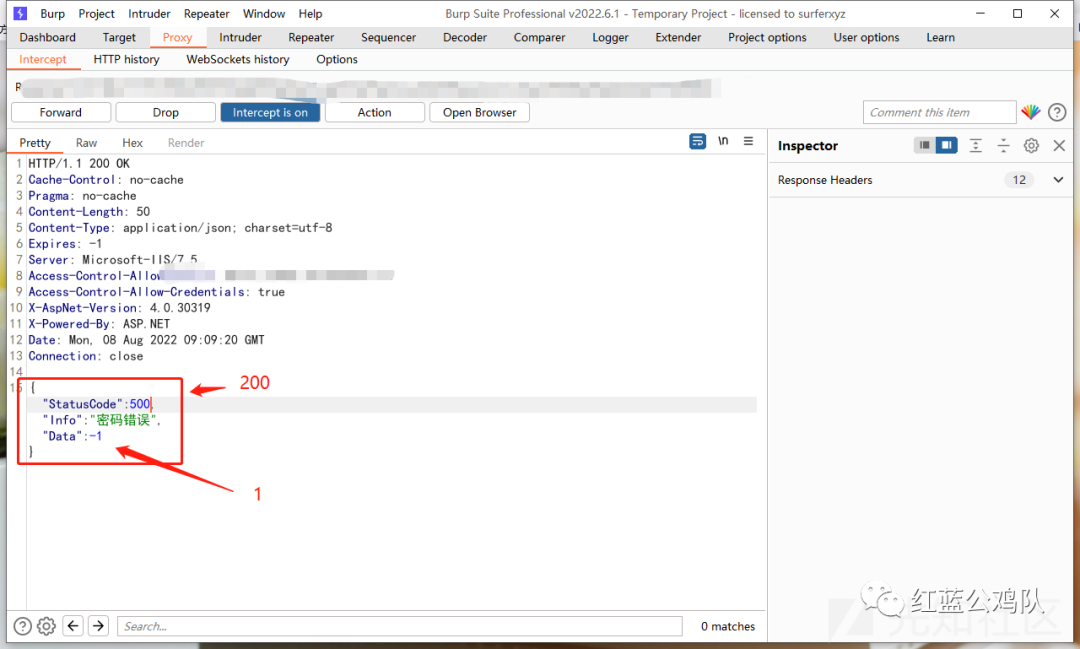Switch to the Render view tab
Screen dimensions: 1080x649
pos(186,143)
